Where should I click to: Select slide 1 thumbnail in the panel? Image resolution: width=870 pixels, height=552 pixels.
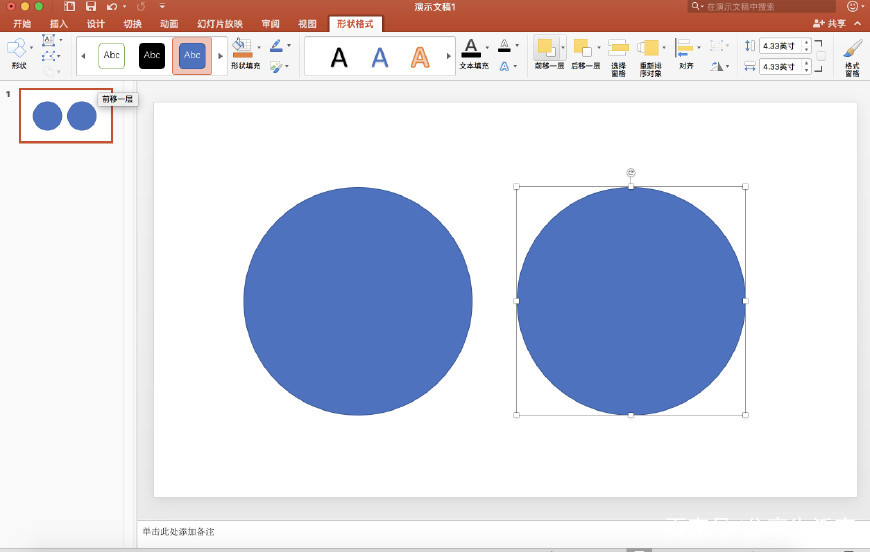pos(66,116)
